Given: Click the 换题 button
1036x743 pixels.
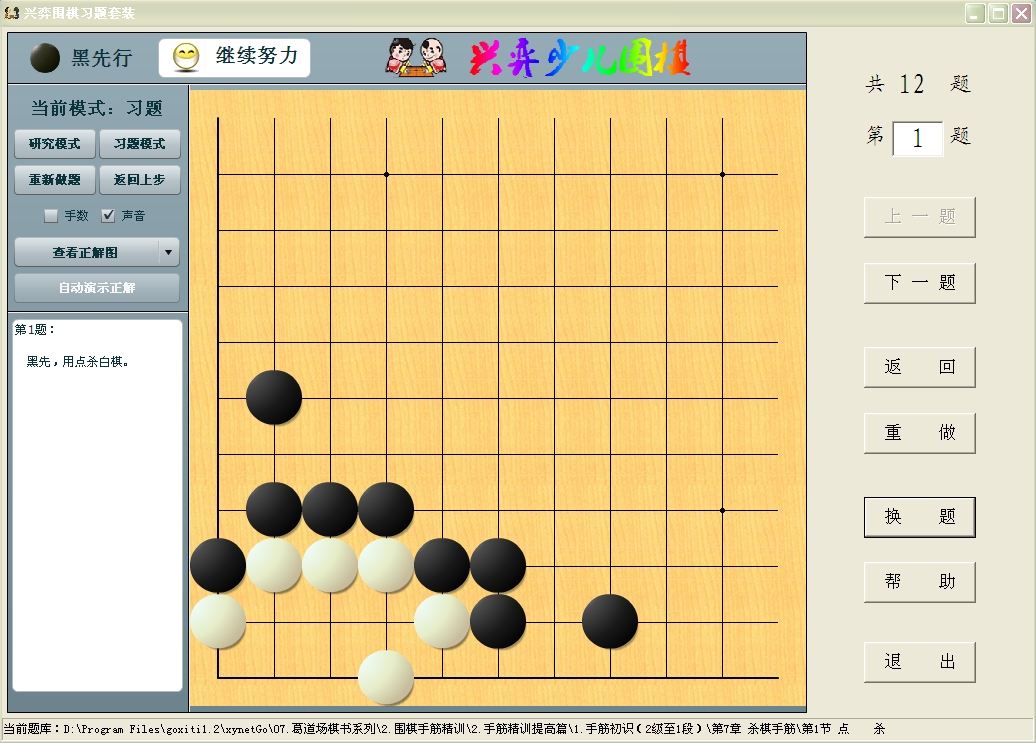Looking at the screenshot, I should pos(920,516).
